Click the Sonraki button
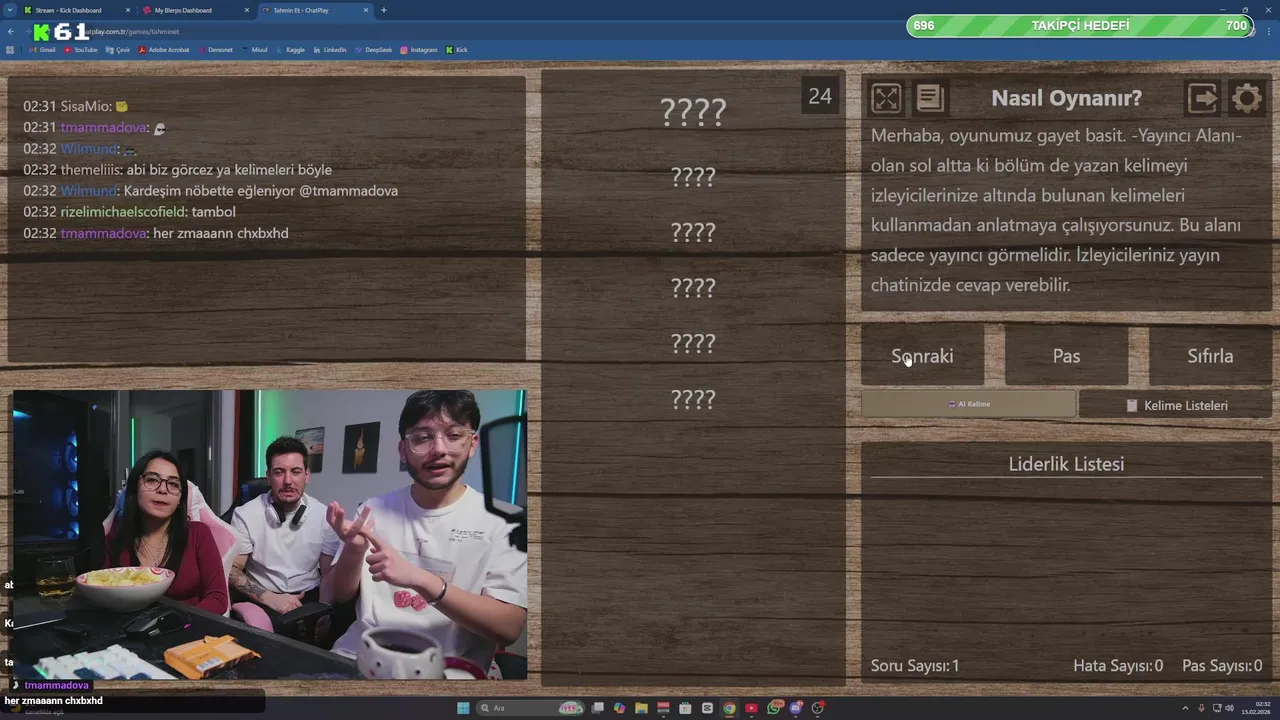 [922, 356]
